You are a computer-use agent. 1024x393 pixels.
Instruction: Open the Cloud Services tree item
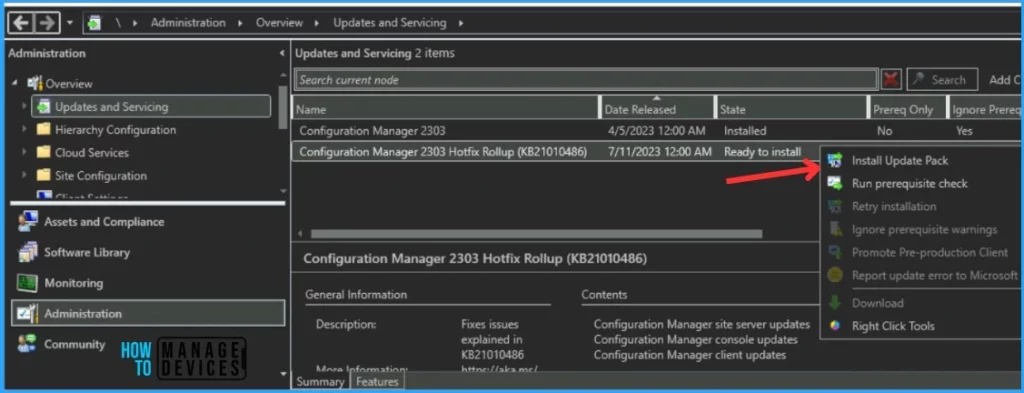91,153
